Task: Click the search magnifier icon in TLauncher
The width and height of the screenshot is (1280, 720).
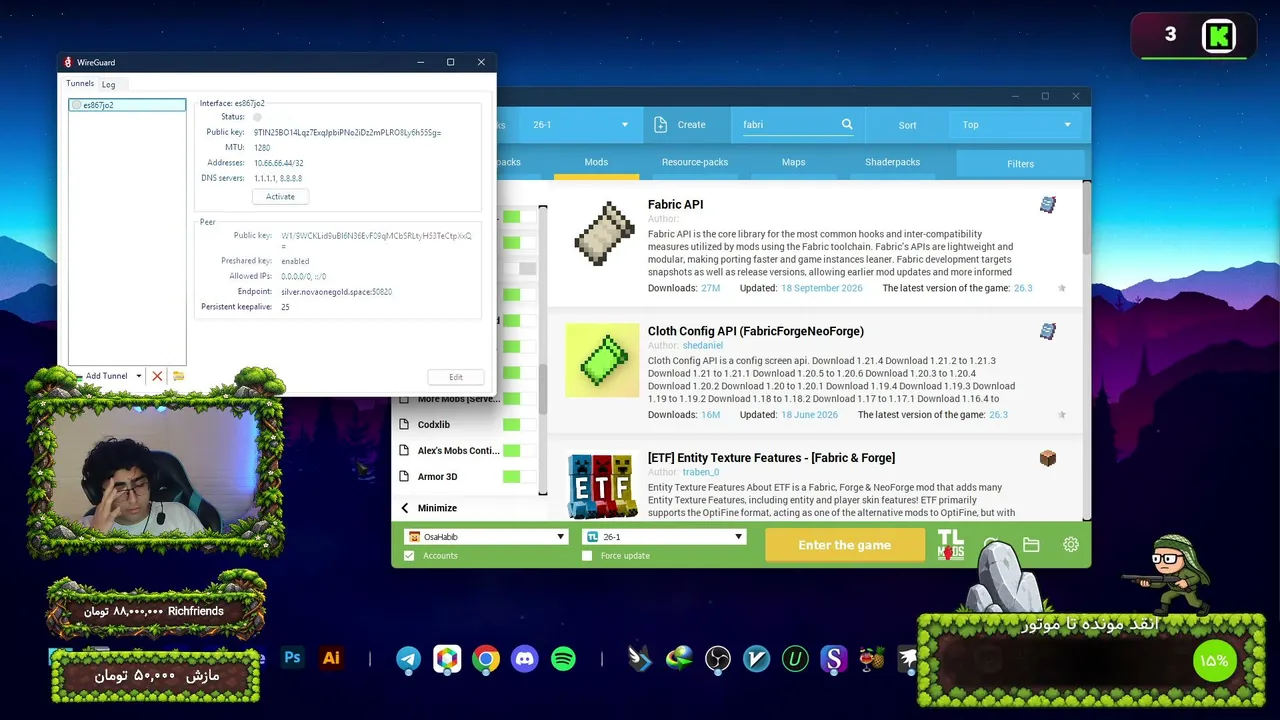Action: 847,125
